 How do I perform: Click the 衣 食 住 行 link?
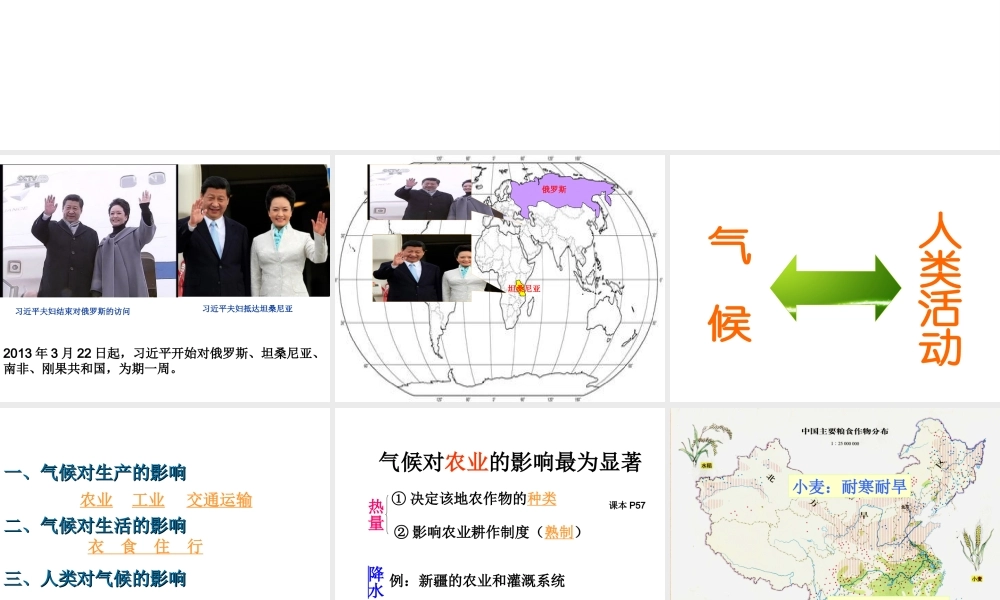[x=145, y=546]
